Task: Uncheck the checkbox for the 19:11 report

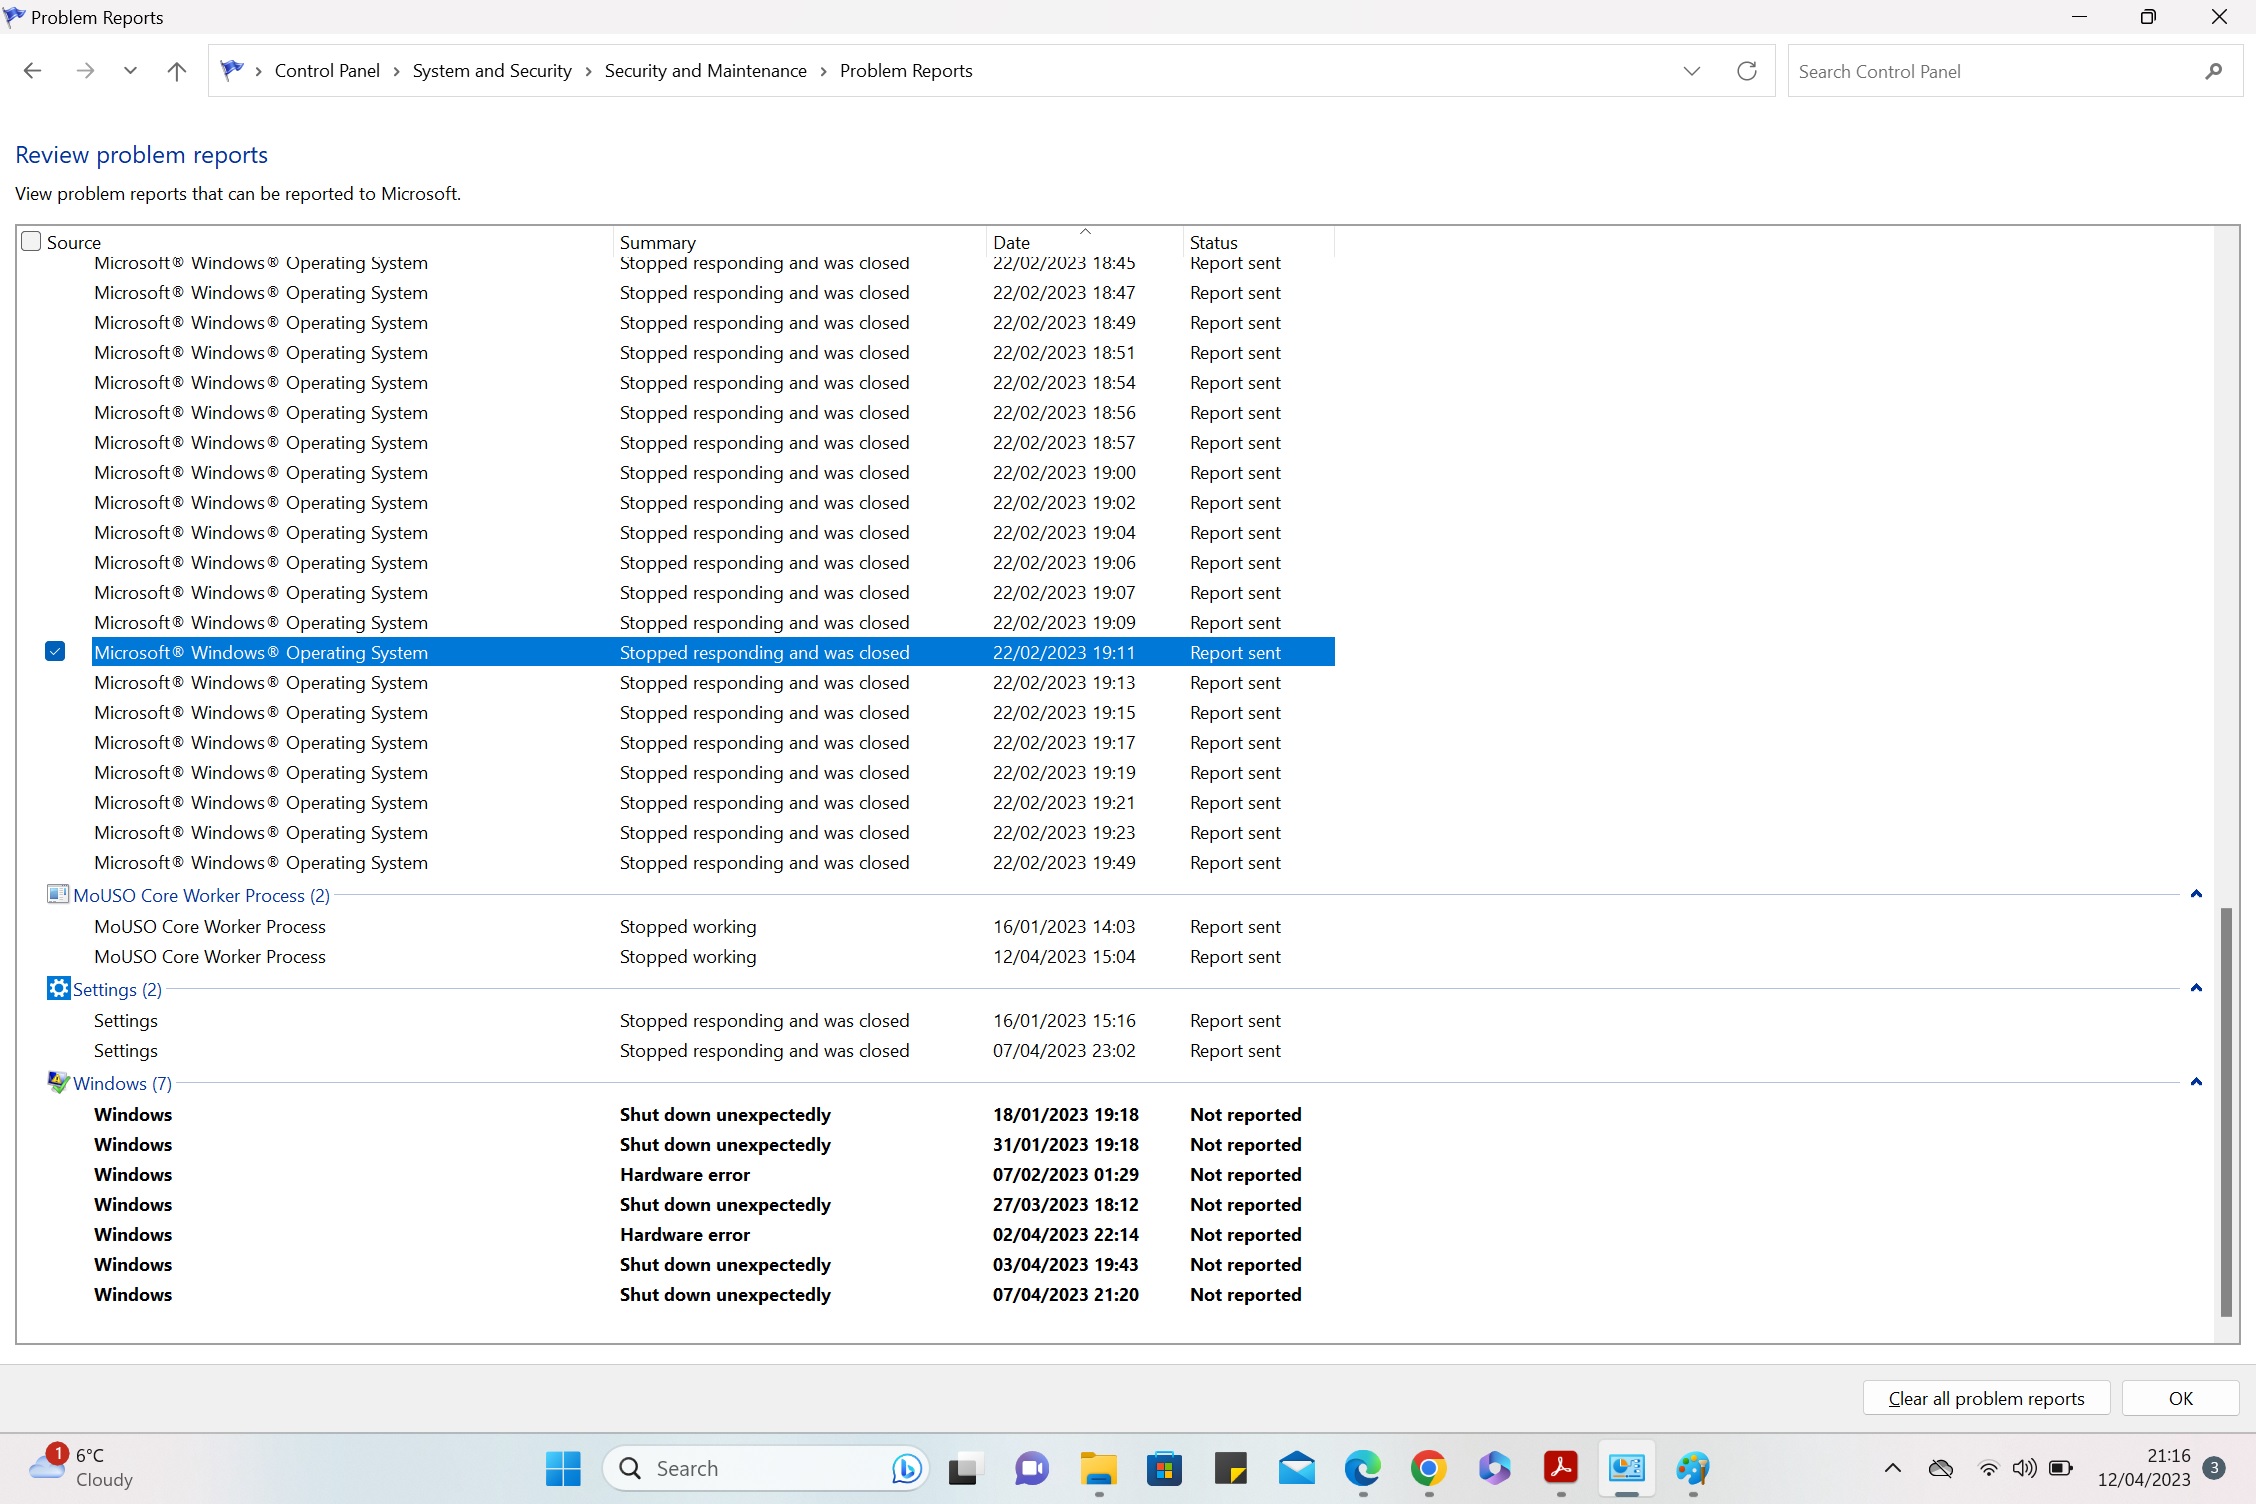Action: [55, 651]
